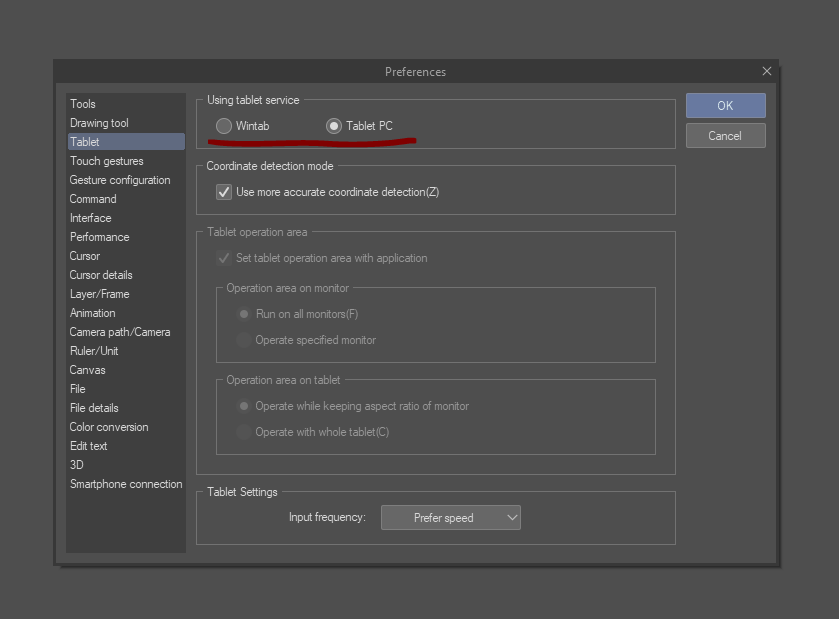Viewport: 839px width, 619px height.
Task: Open the Input frequency dropdown
Action: coord(451,518)
